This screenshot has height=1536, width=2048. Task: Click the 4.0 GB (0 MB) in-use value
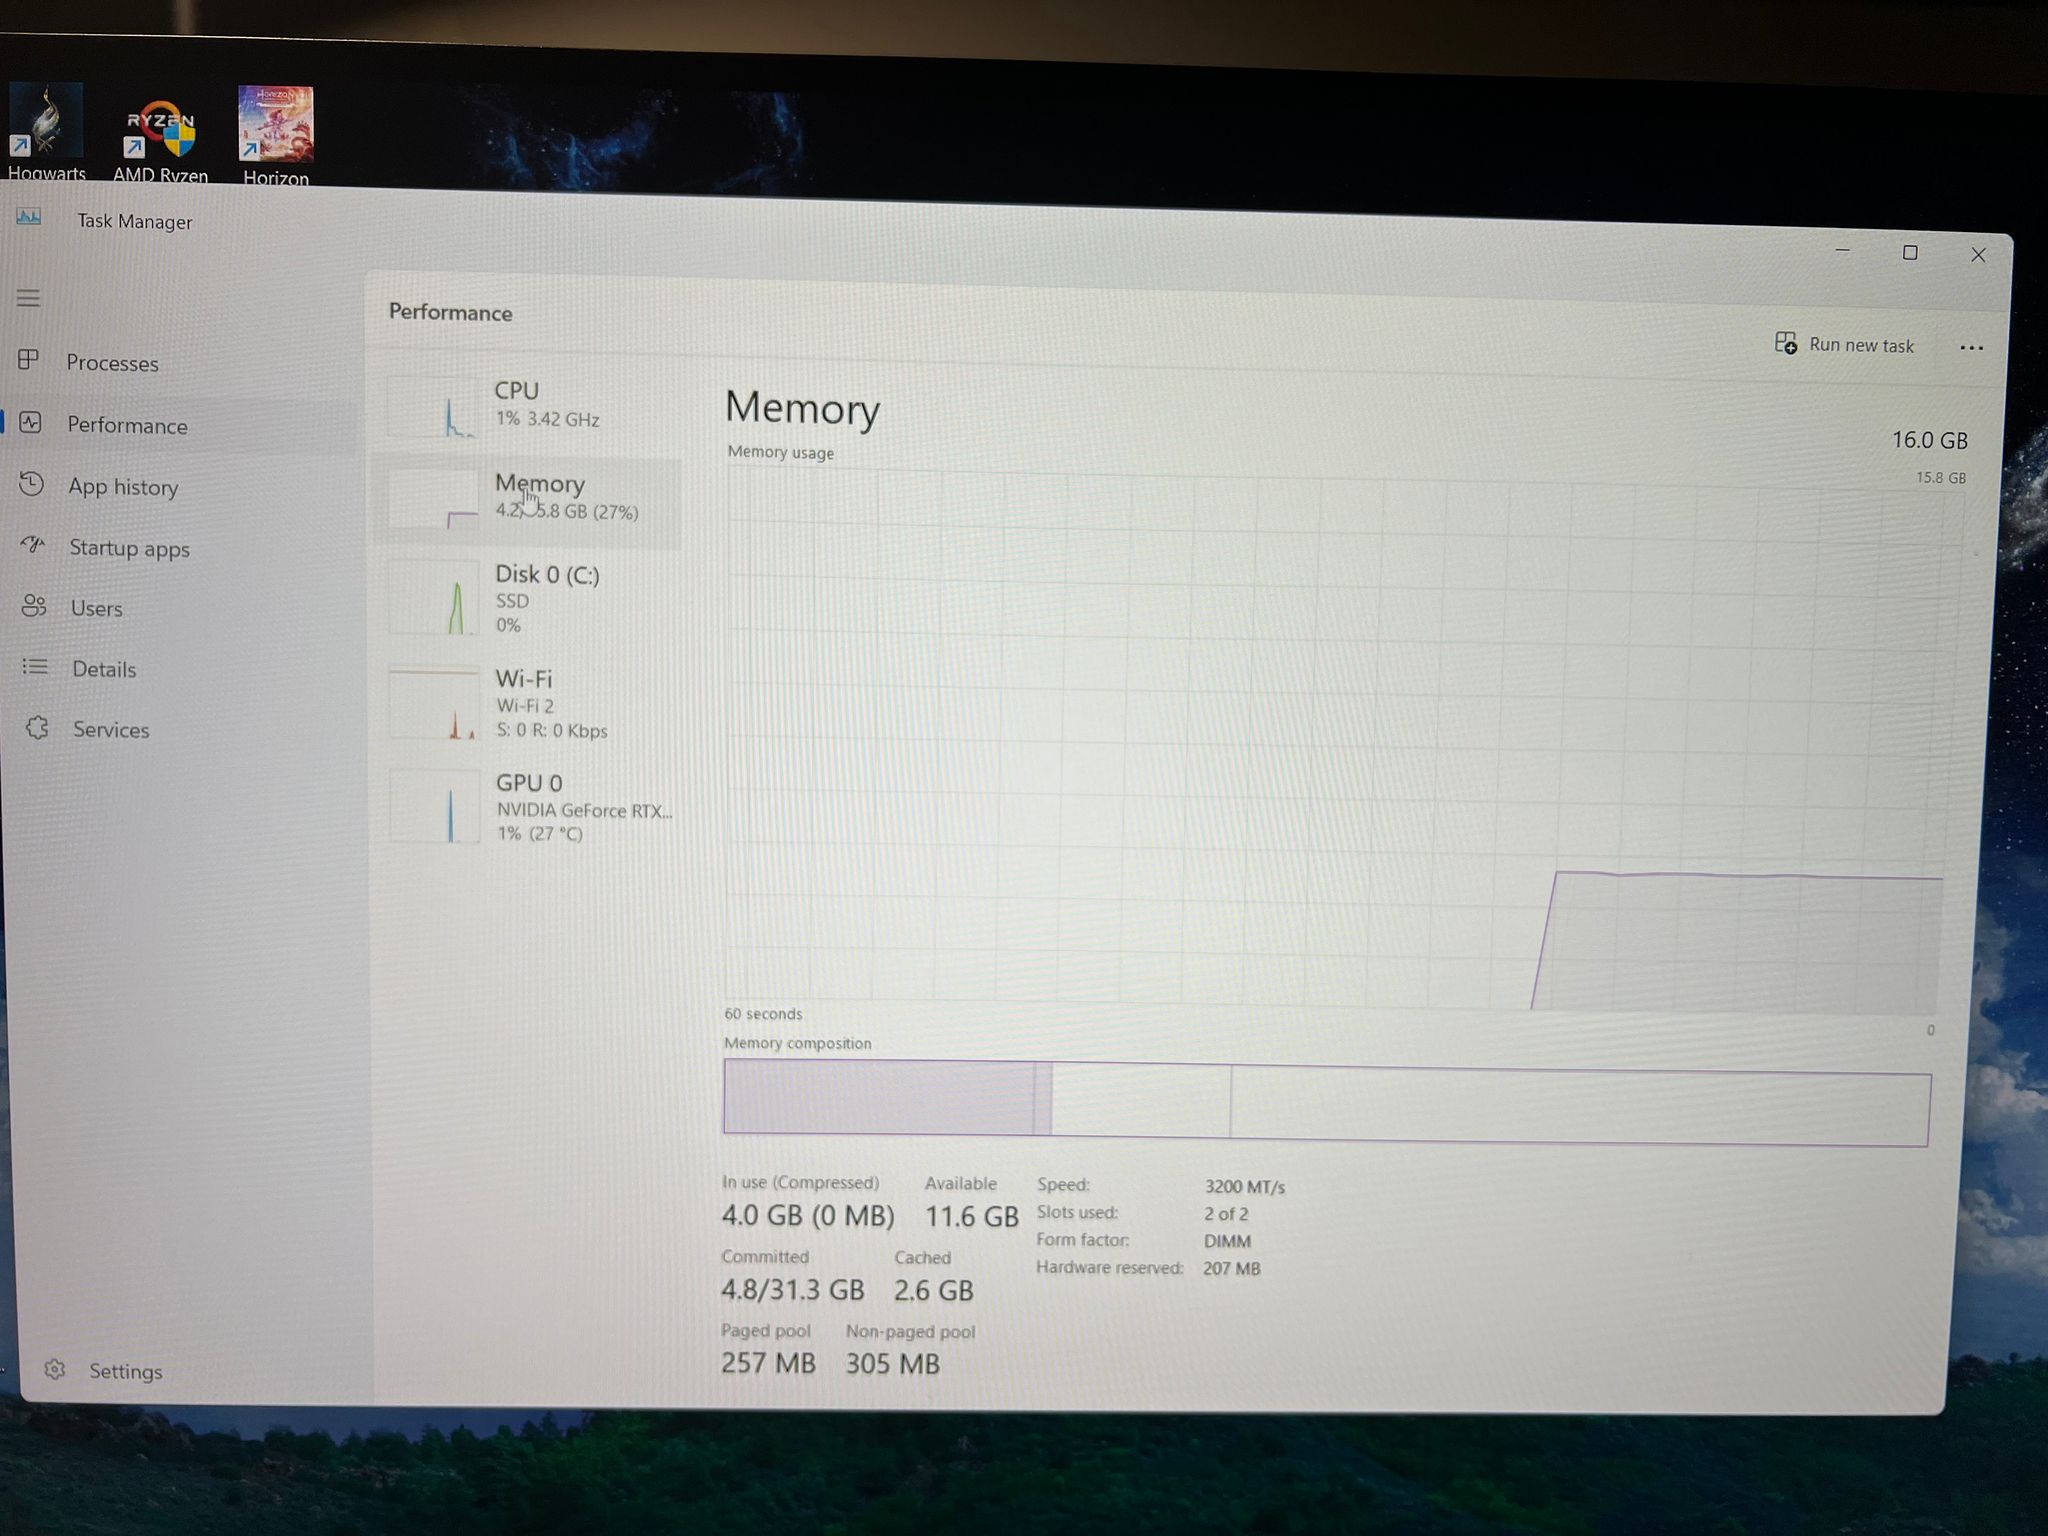pos(808,1215)
